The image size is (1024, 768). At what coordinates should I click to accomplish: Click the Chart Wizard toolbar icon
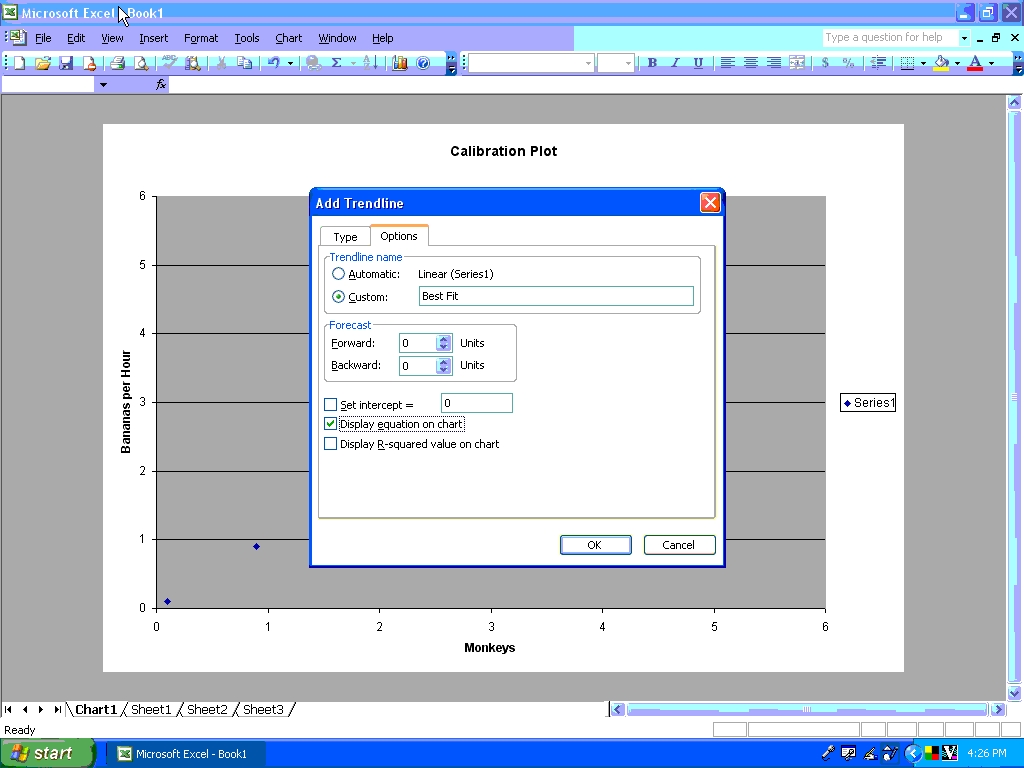click(400, 63)
